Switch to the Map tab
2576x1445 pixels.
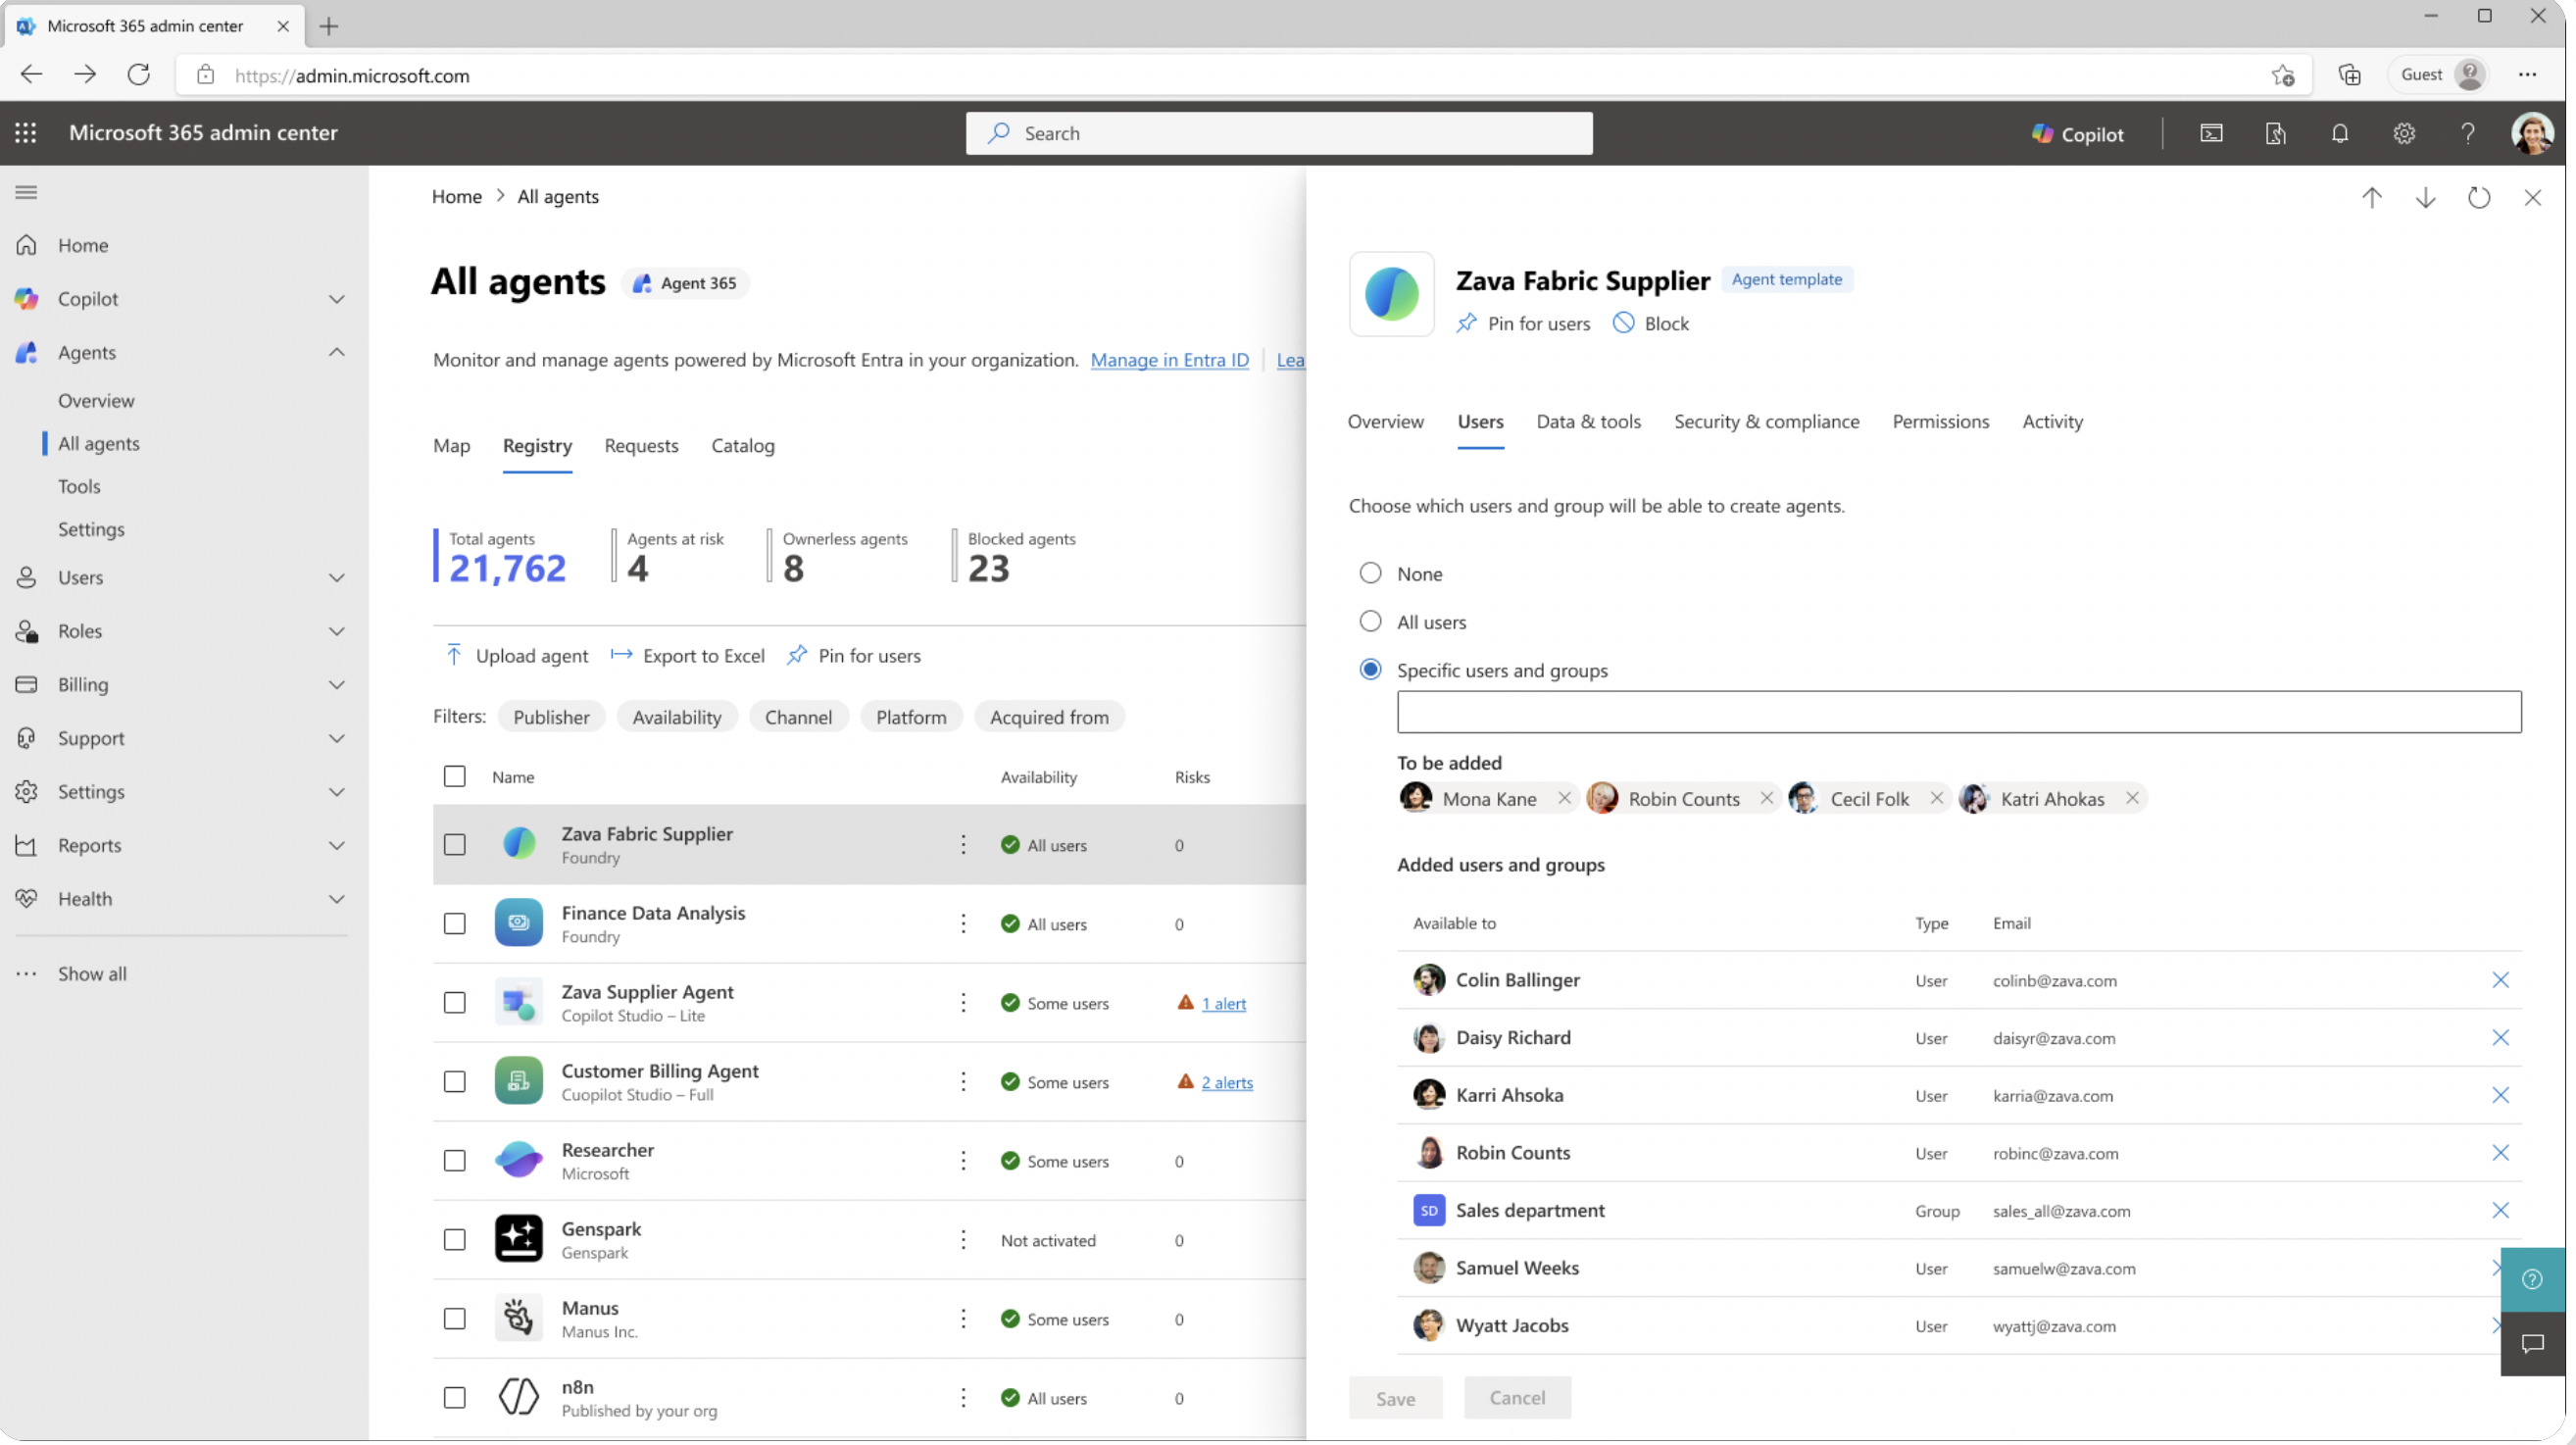click(x=451, y=446)
